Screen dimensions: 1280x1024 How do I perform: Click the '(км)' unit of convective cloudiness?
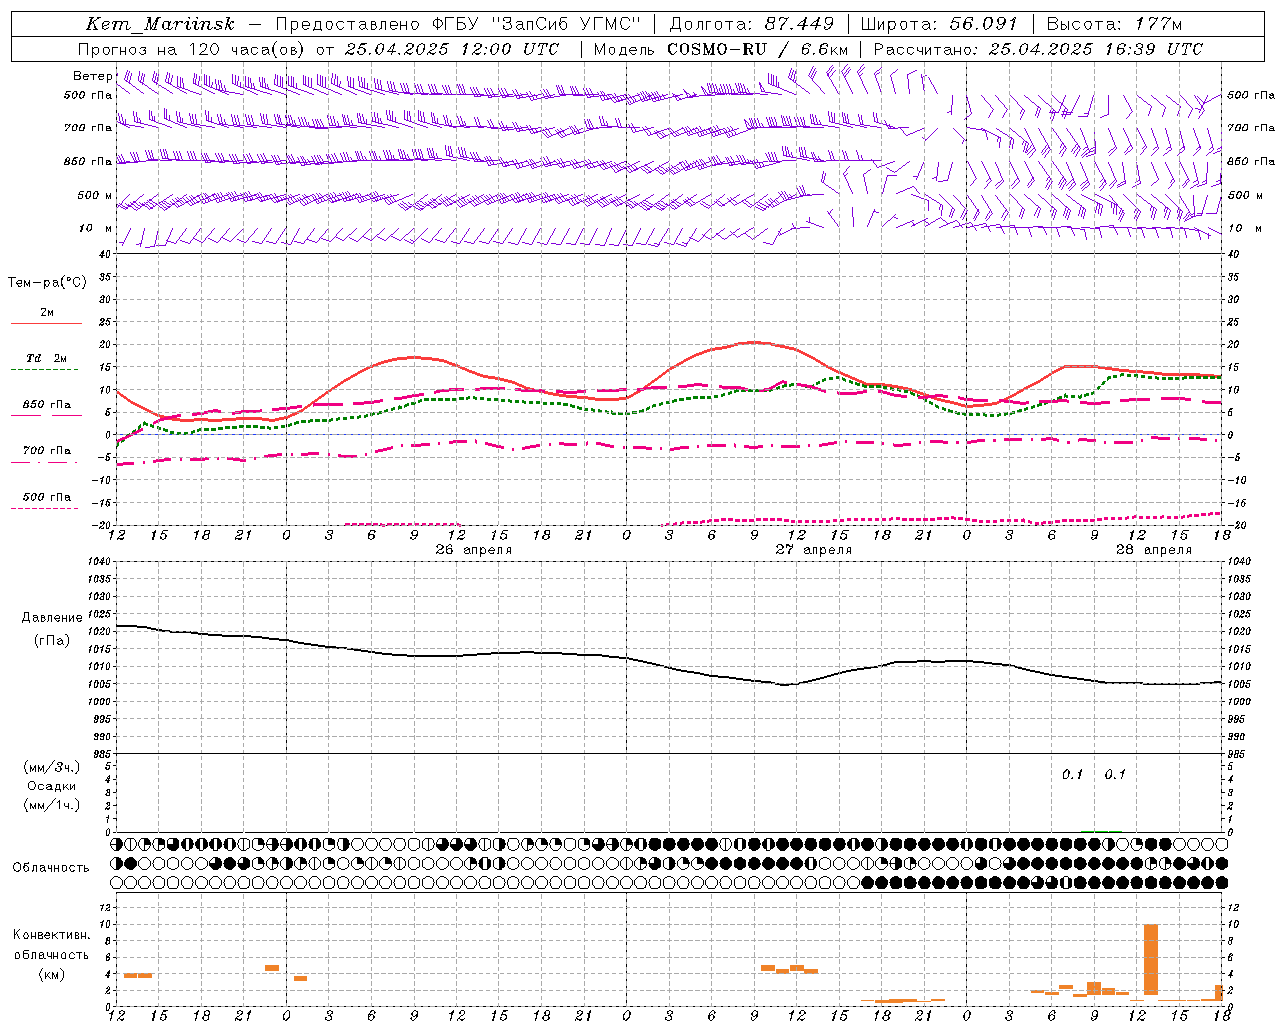click(x=51, y=974)
